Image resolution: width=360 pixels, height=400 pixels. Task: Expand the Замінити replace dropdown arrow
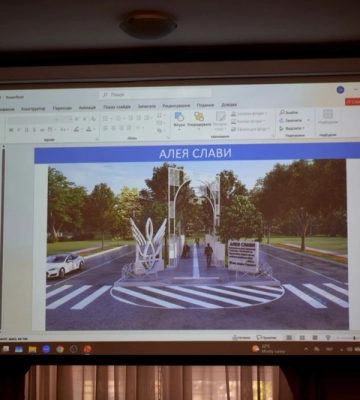[308, 120]
